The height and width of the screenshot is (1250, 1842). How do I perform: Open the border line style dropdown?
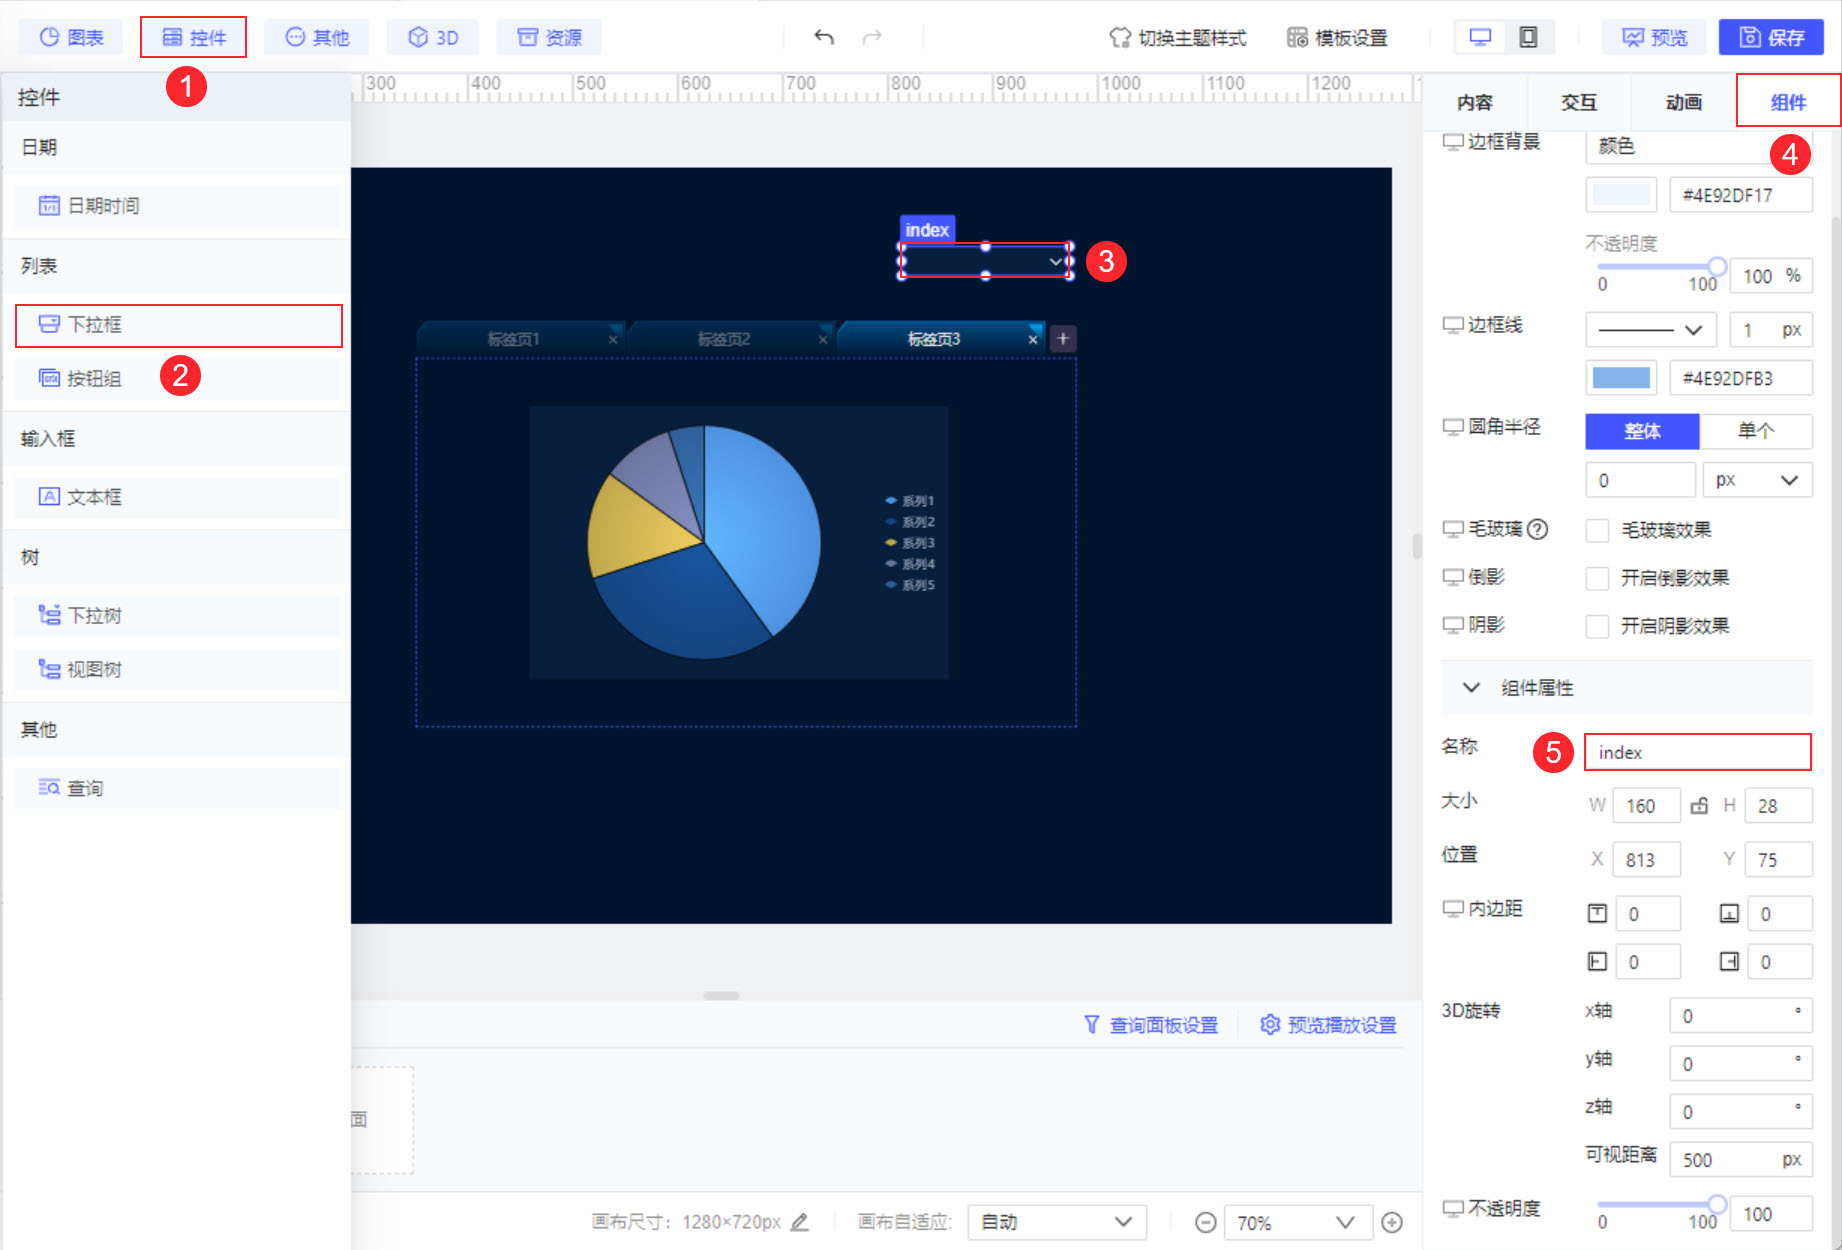click(x=1650, y=329)
